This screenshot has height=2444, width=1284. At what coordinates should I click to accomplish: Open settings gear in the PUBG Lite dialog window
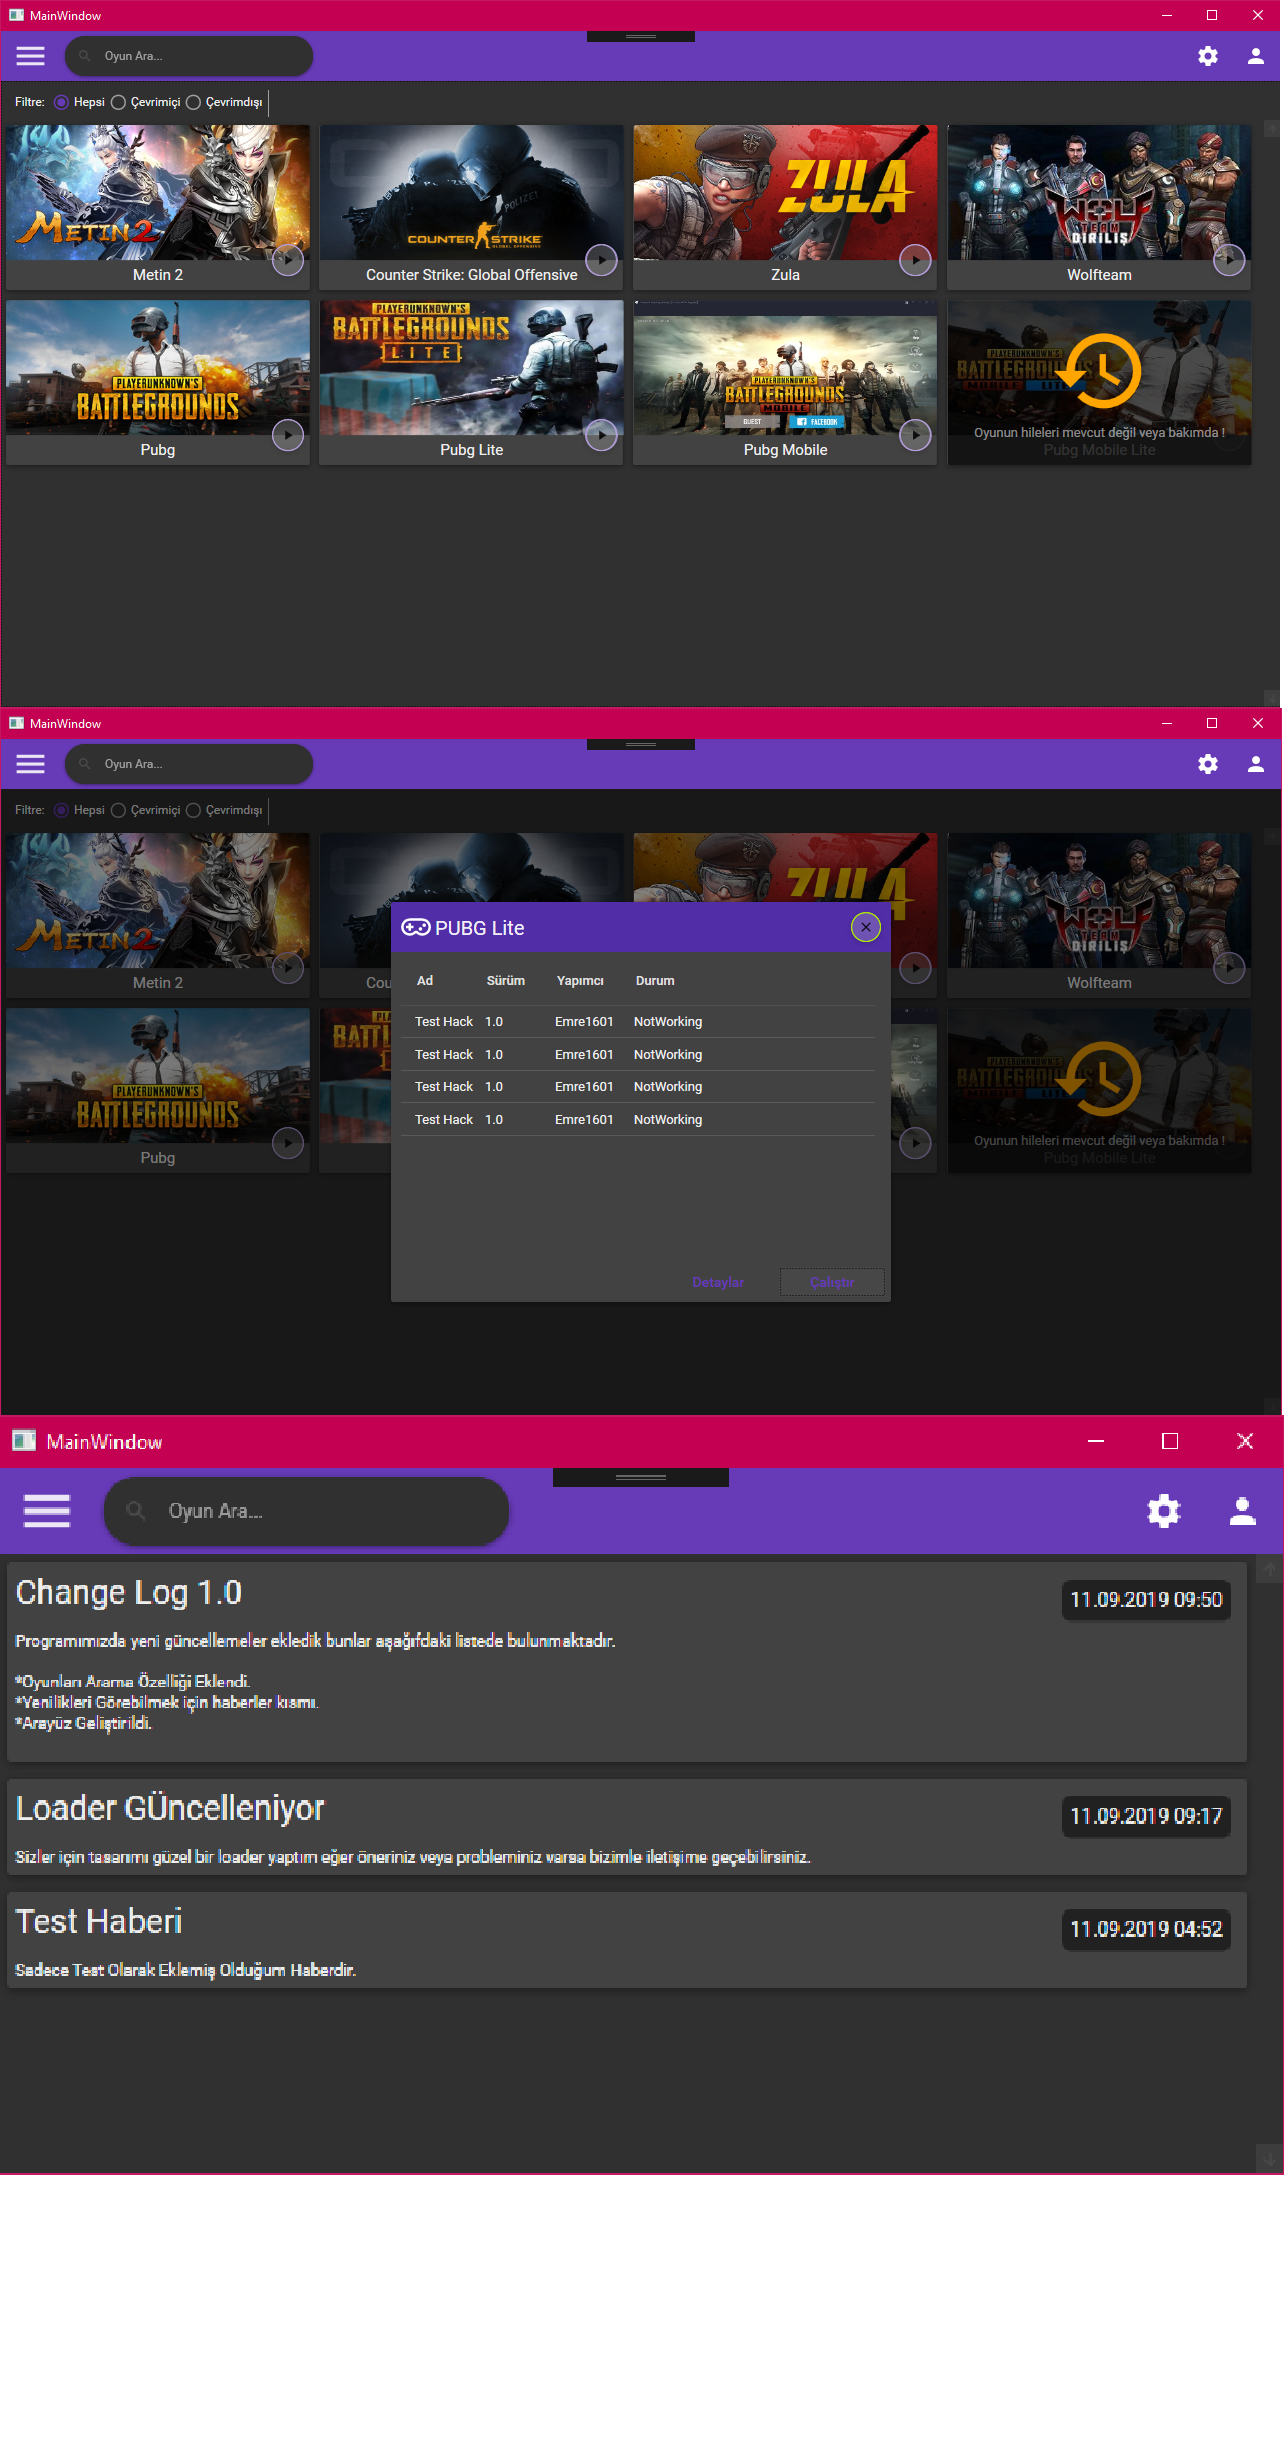[1208, 764]
